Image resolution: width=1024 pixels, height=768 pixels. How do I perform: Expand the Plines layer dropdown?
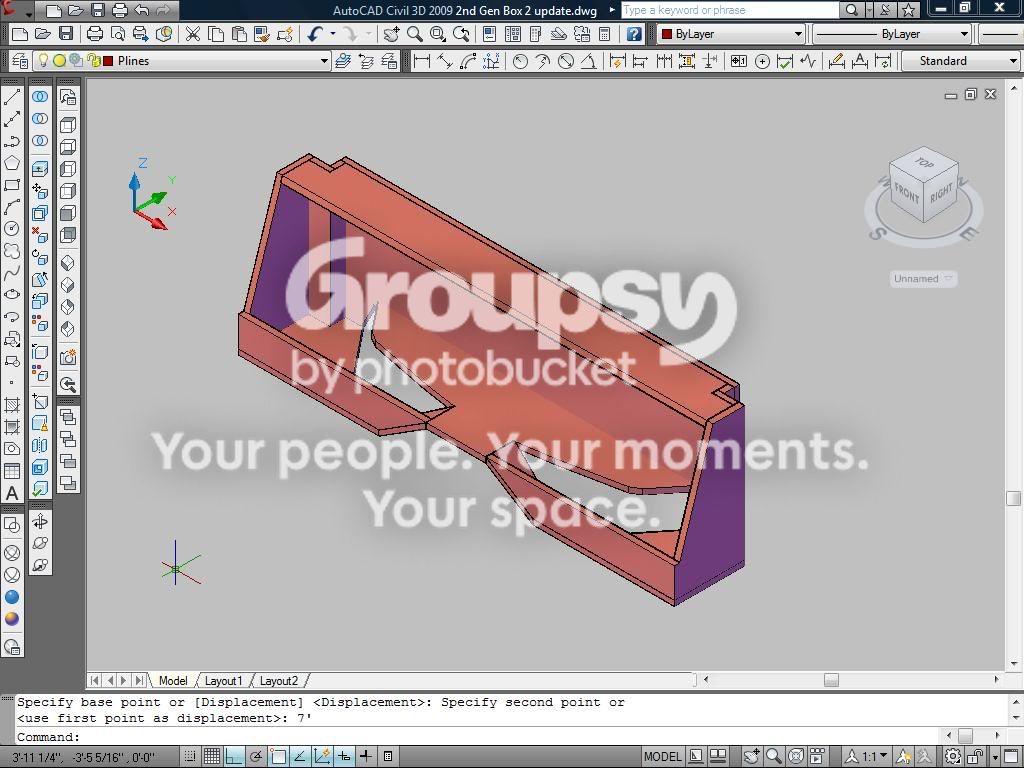tap(324, 61)
